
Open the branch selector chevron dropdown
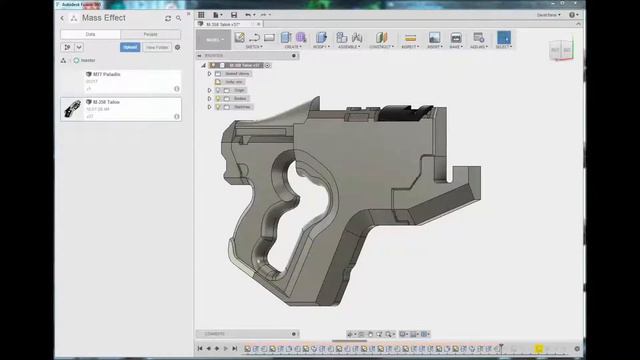tap(79, 47)
